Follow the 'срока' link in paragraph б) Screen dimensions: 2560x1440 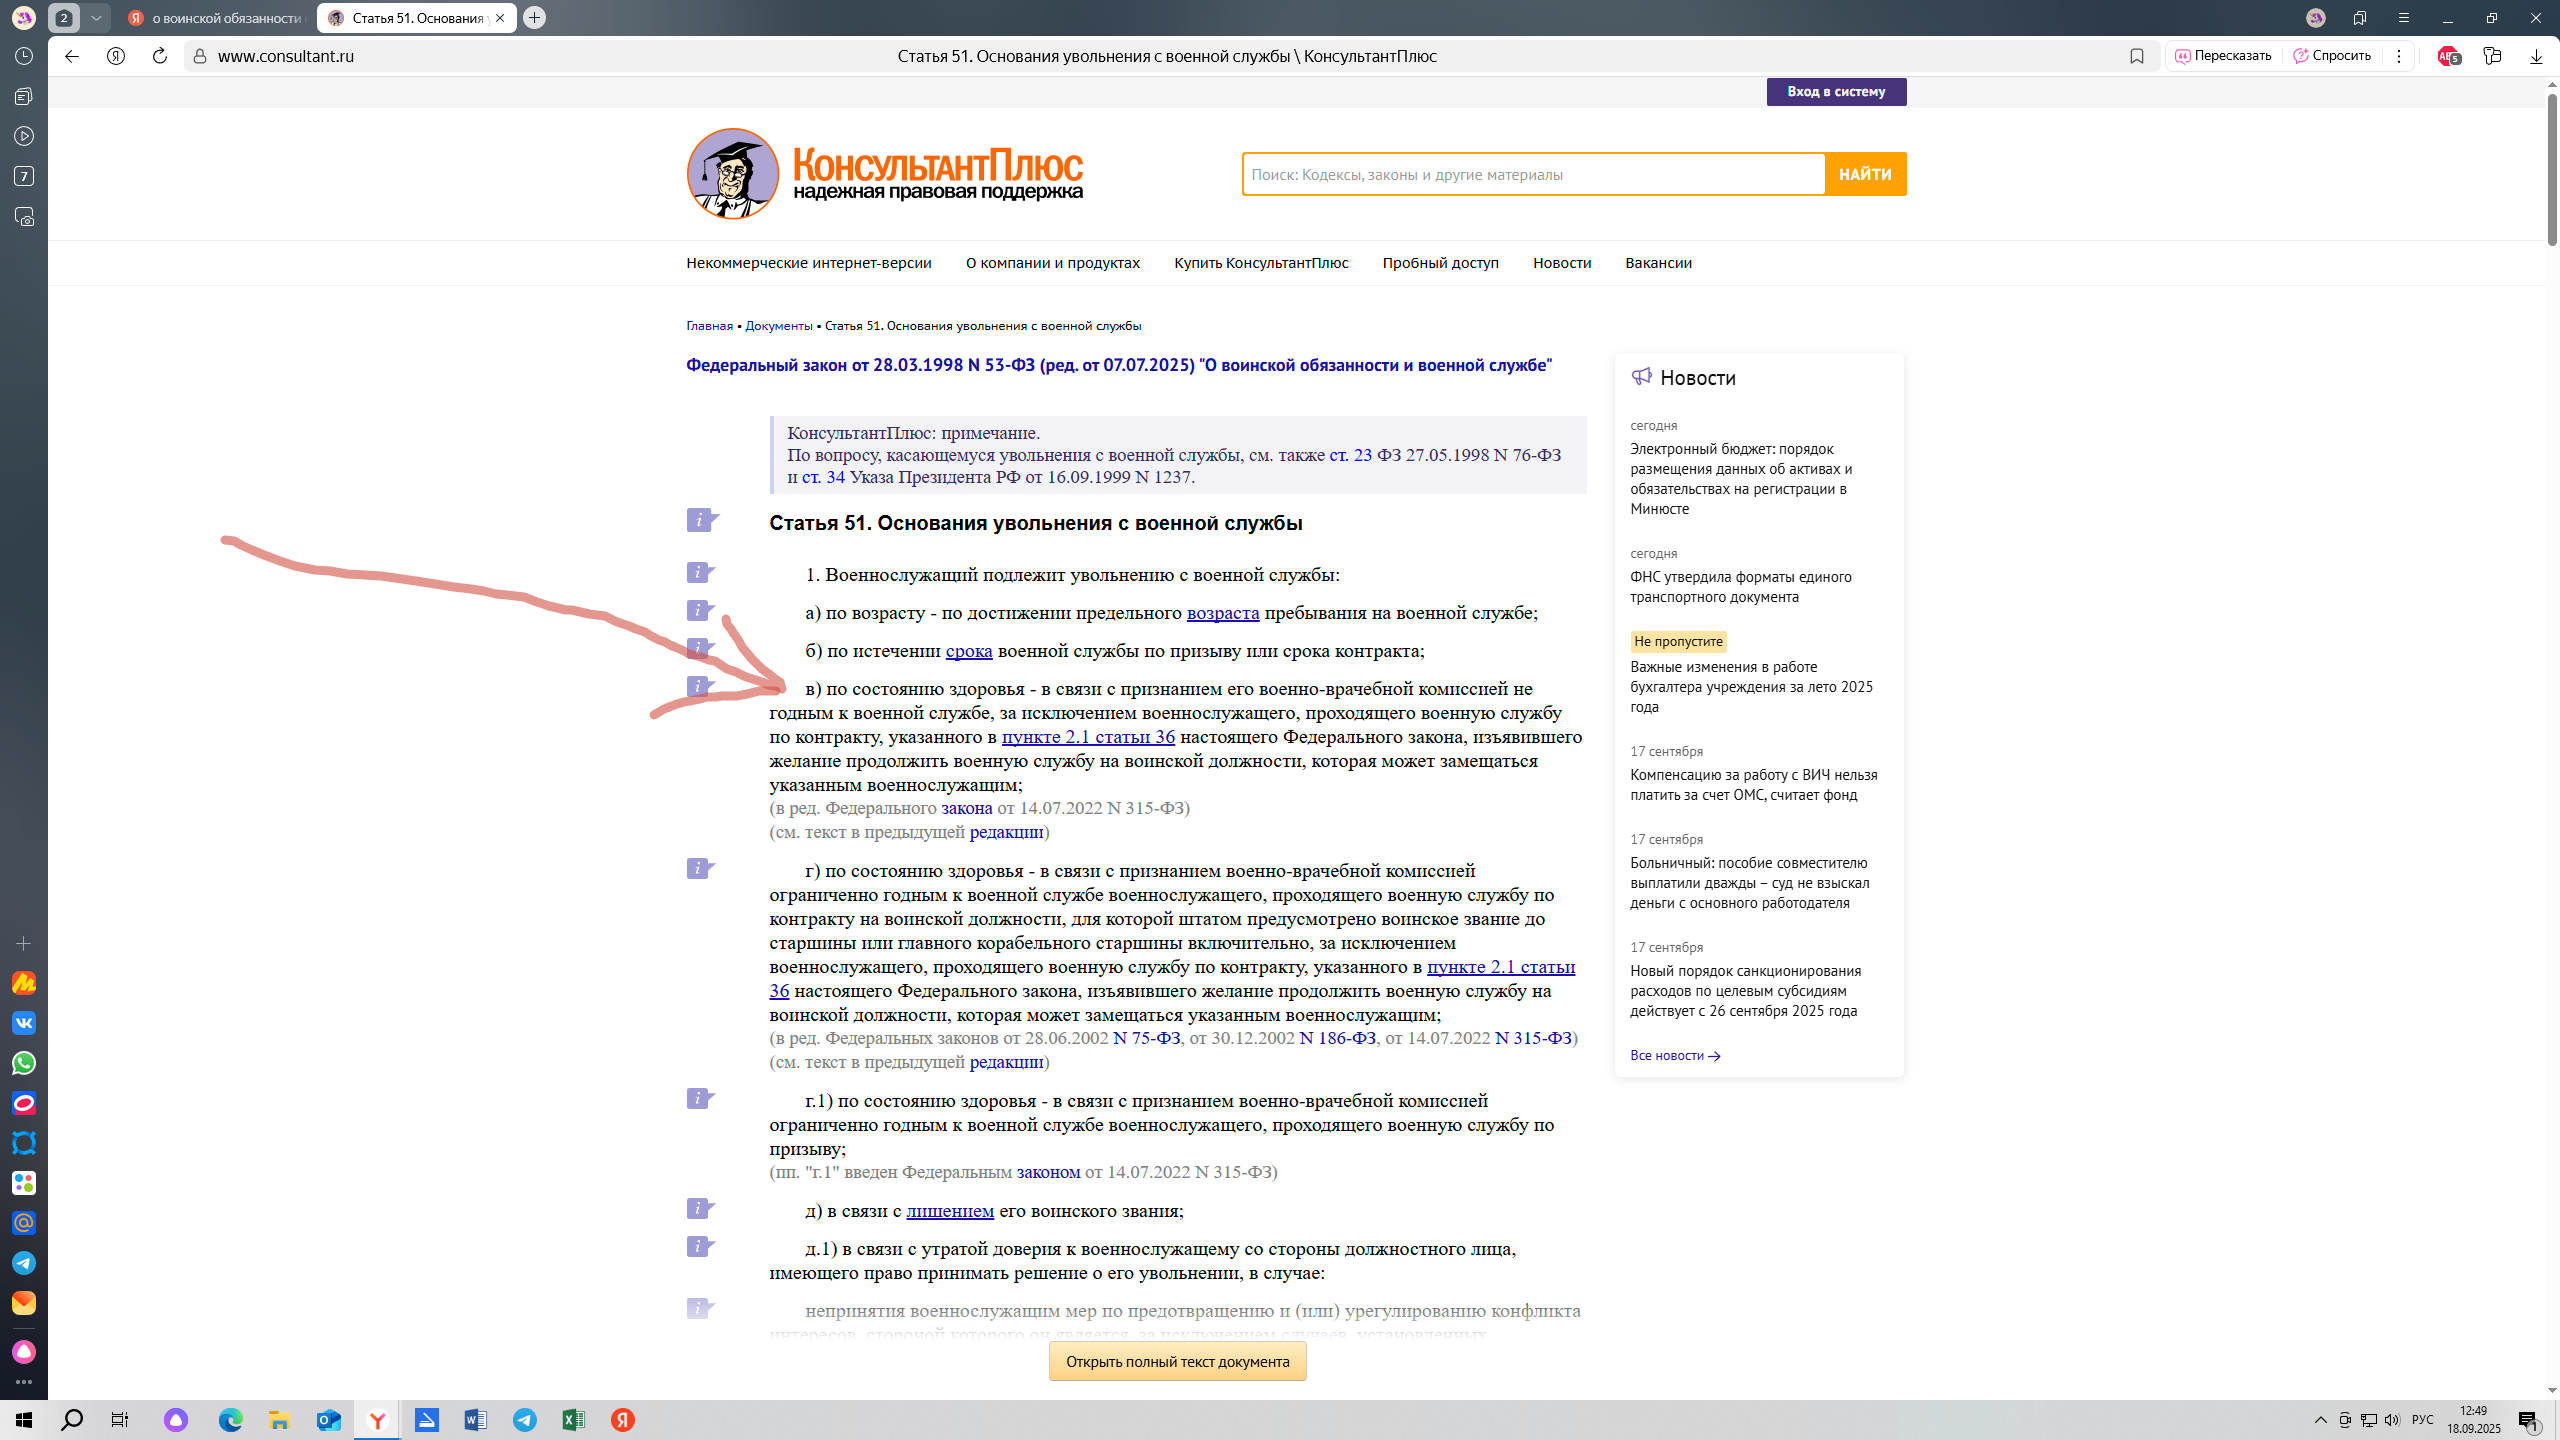pyautogui.click(x=969, y=650)
